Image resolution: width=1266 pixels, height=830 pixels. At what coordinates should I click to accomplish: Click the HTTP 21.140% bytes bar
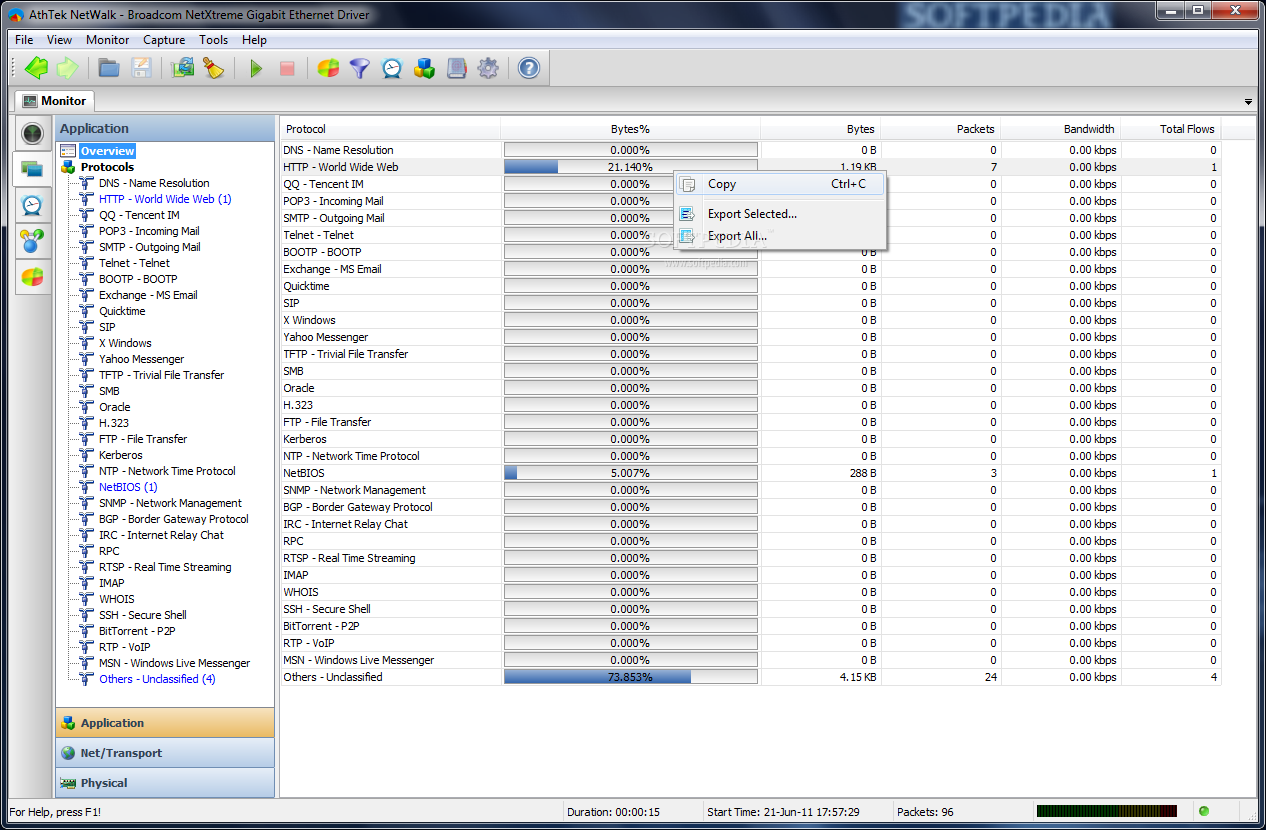point(630,167)
